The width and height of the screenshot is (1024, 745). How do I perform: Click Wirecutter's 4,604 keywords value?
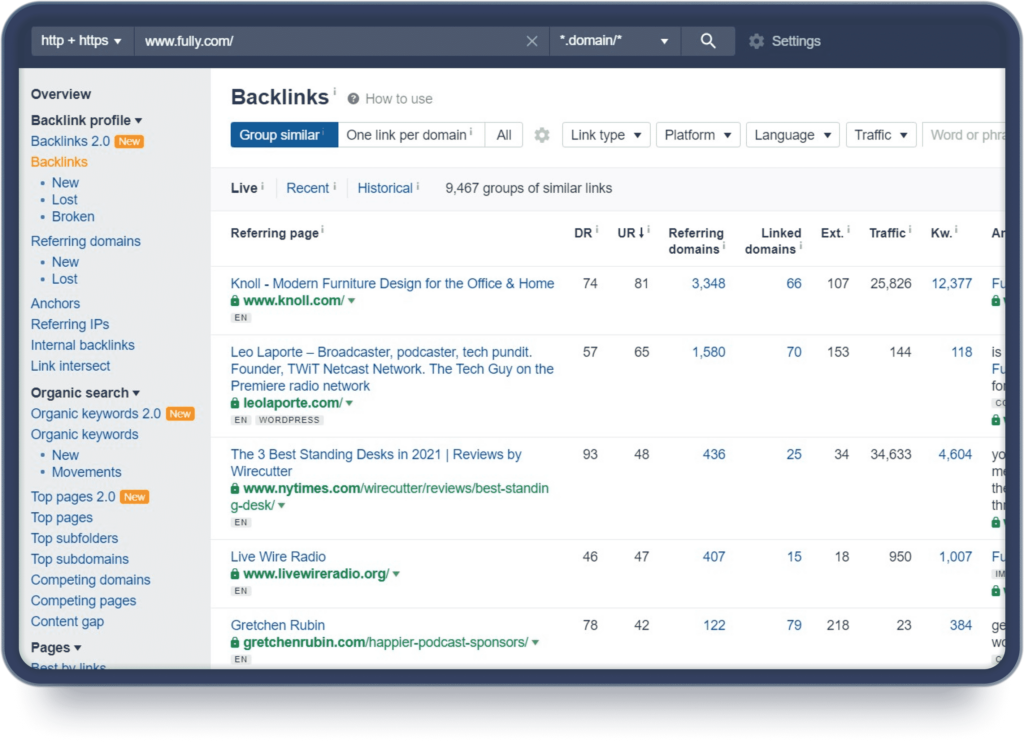tap(955, 454)
